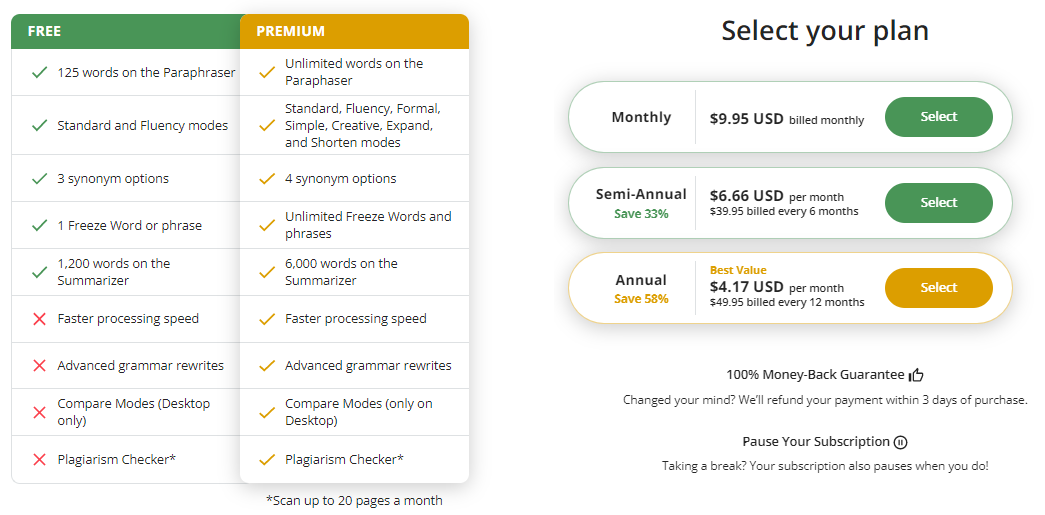Click green checkmark by 1 Freeze Word or phrase
1045x515 pixels.
40,226
